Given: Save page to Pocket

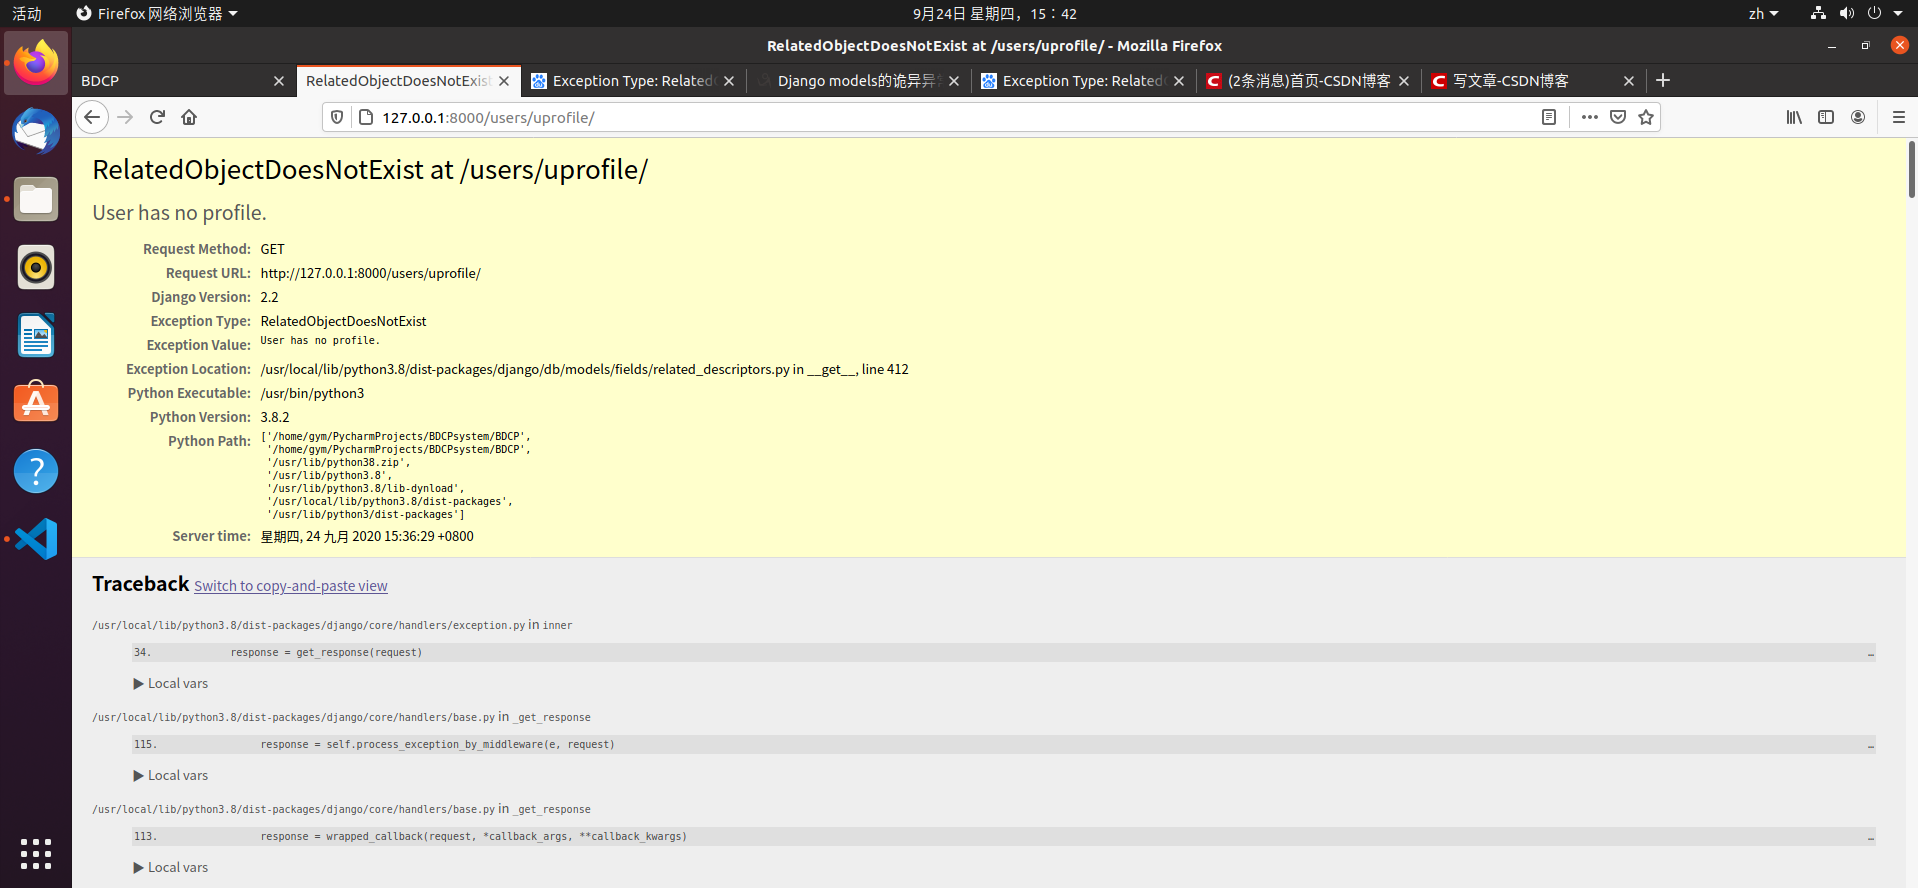Looking at the screenshot, I should point(1618,117).
